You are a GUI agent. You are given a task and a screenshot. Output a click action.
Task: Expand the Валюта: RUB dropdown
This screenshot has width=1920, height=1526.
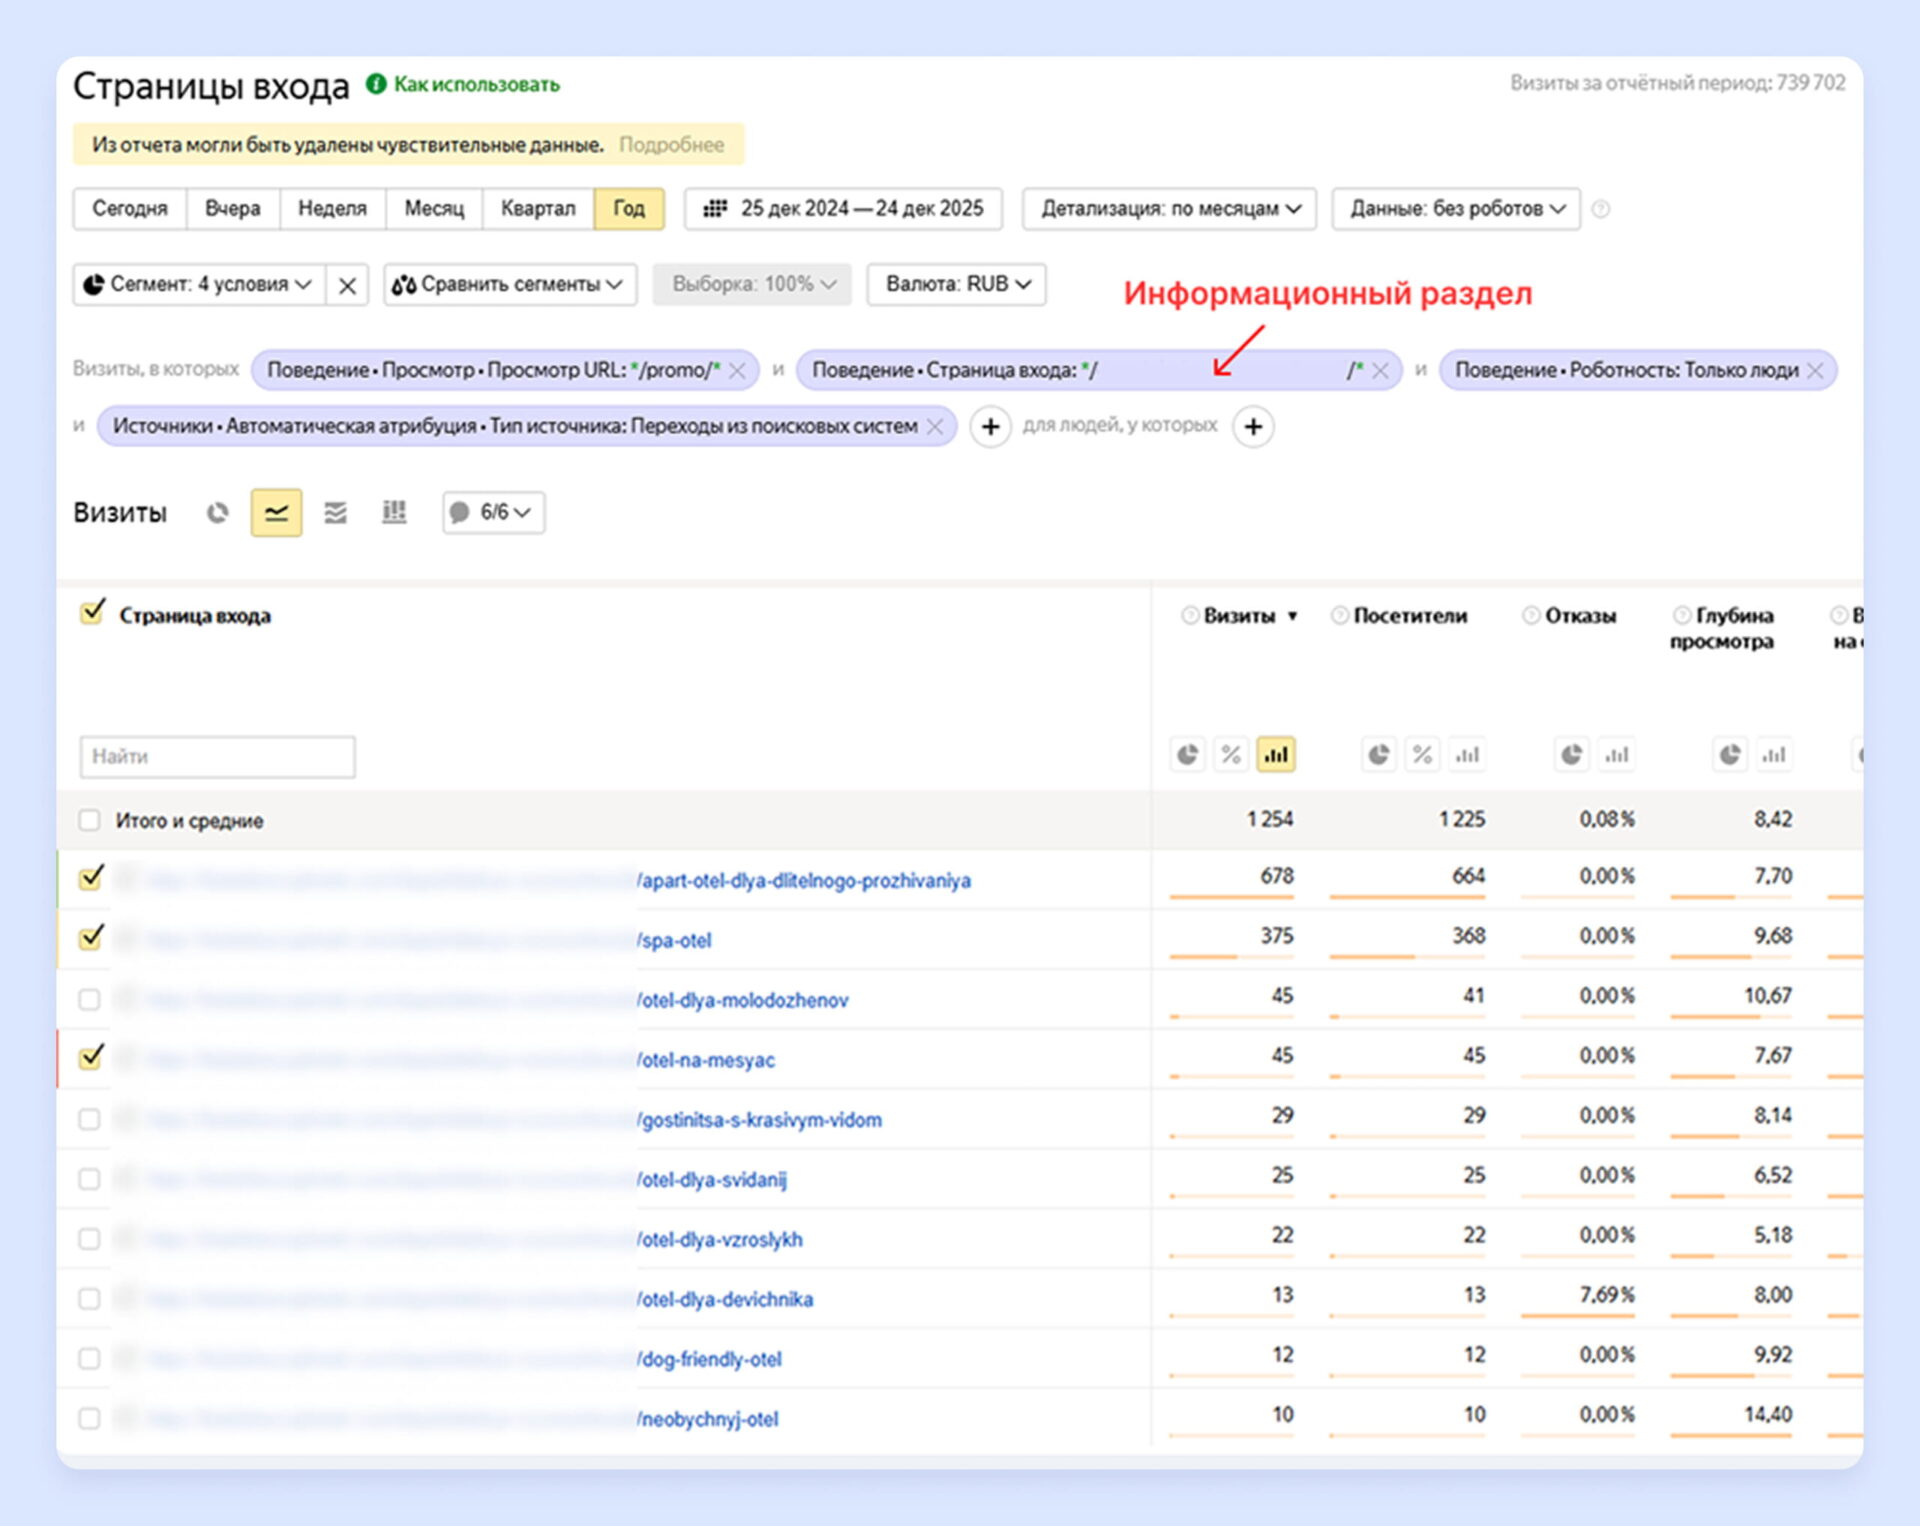click(956, 285)
